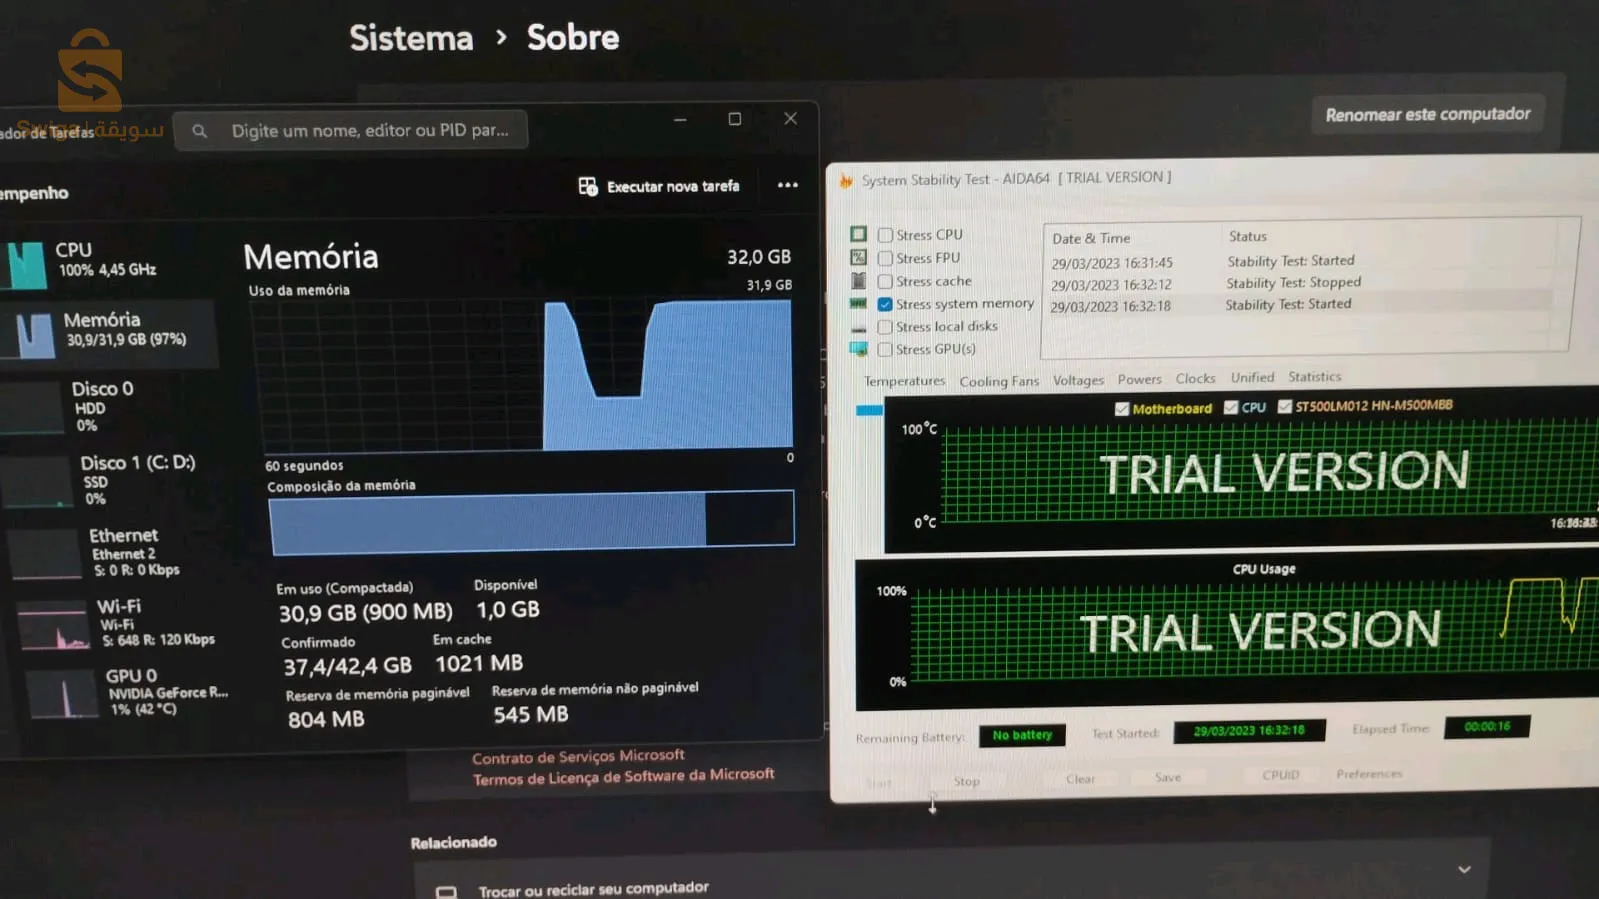Click the CPU performance graph thumbnail

point(27,266)
